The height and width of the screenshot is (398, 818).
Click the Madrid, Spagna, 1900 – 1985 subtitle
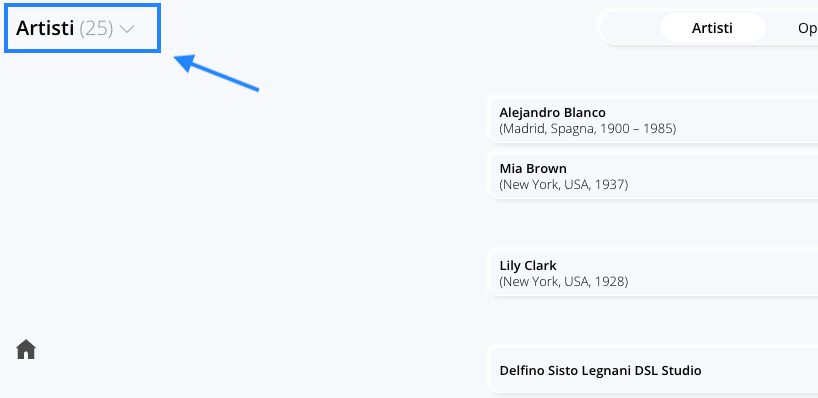(587, 128)
